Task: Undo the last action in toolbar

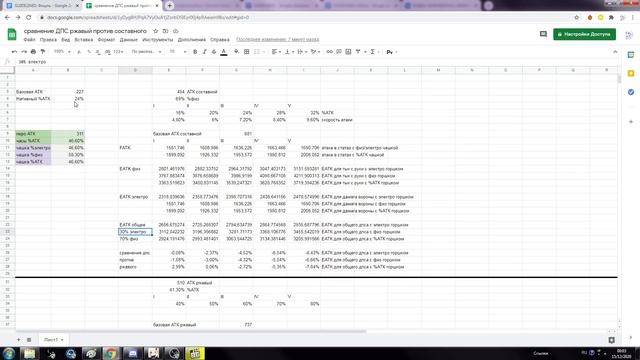Action: point(14,52)
